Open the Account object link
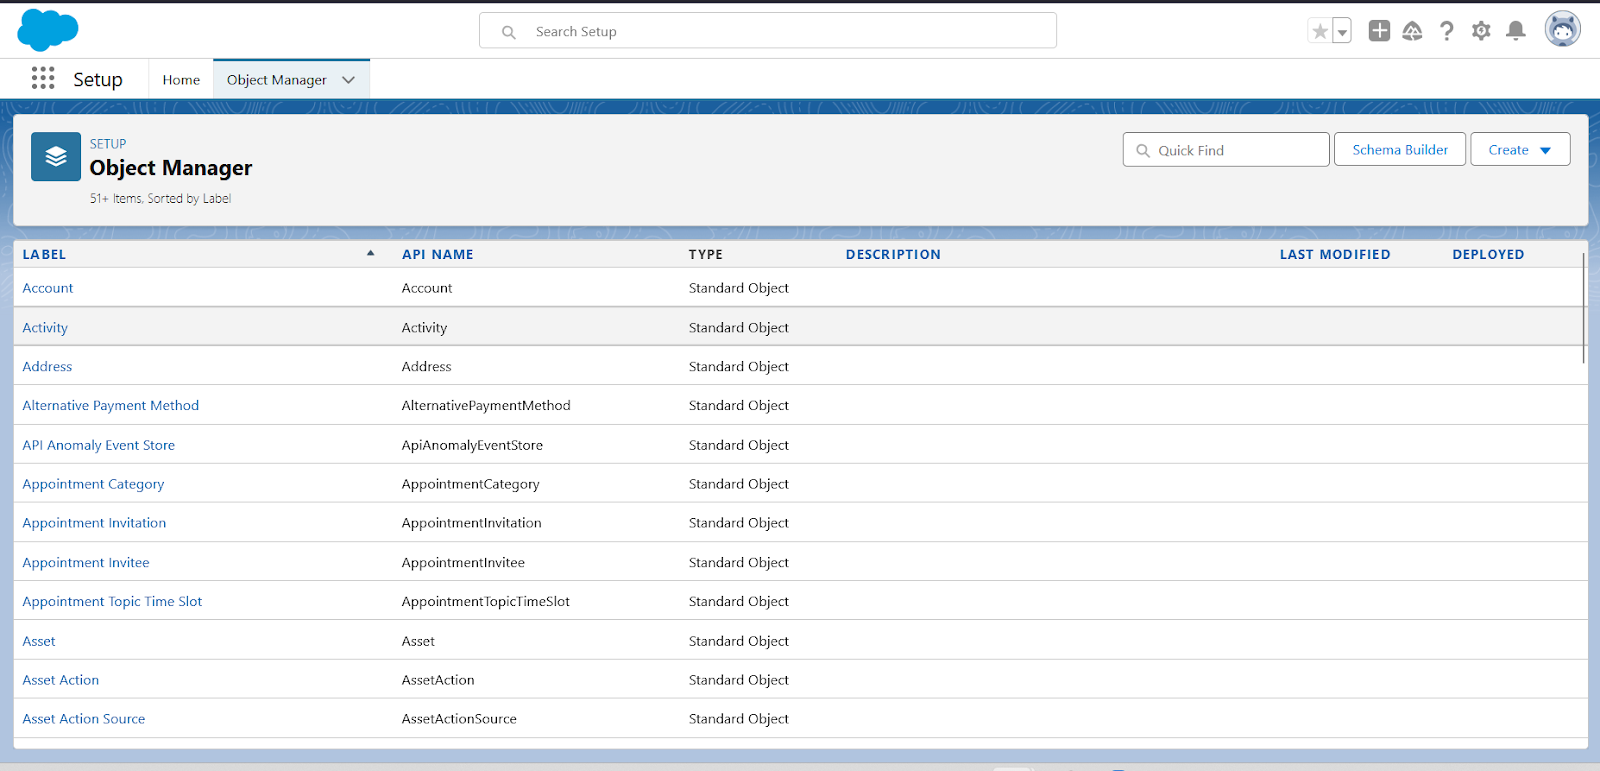This screenshot has width=1600, height=771. point(48,288)
